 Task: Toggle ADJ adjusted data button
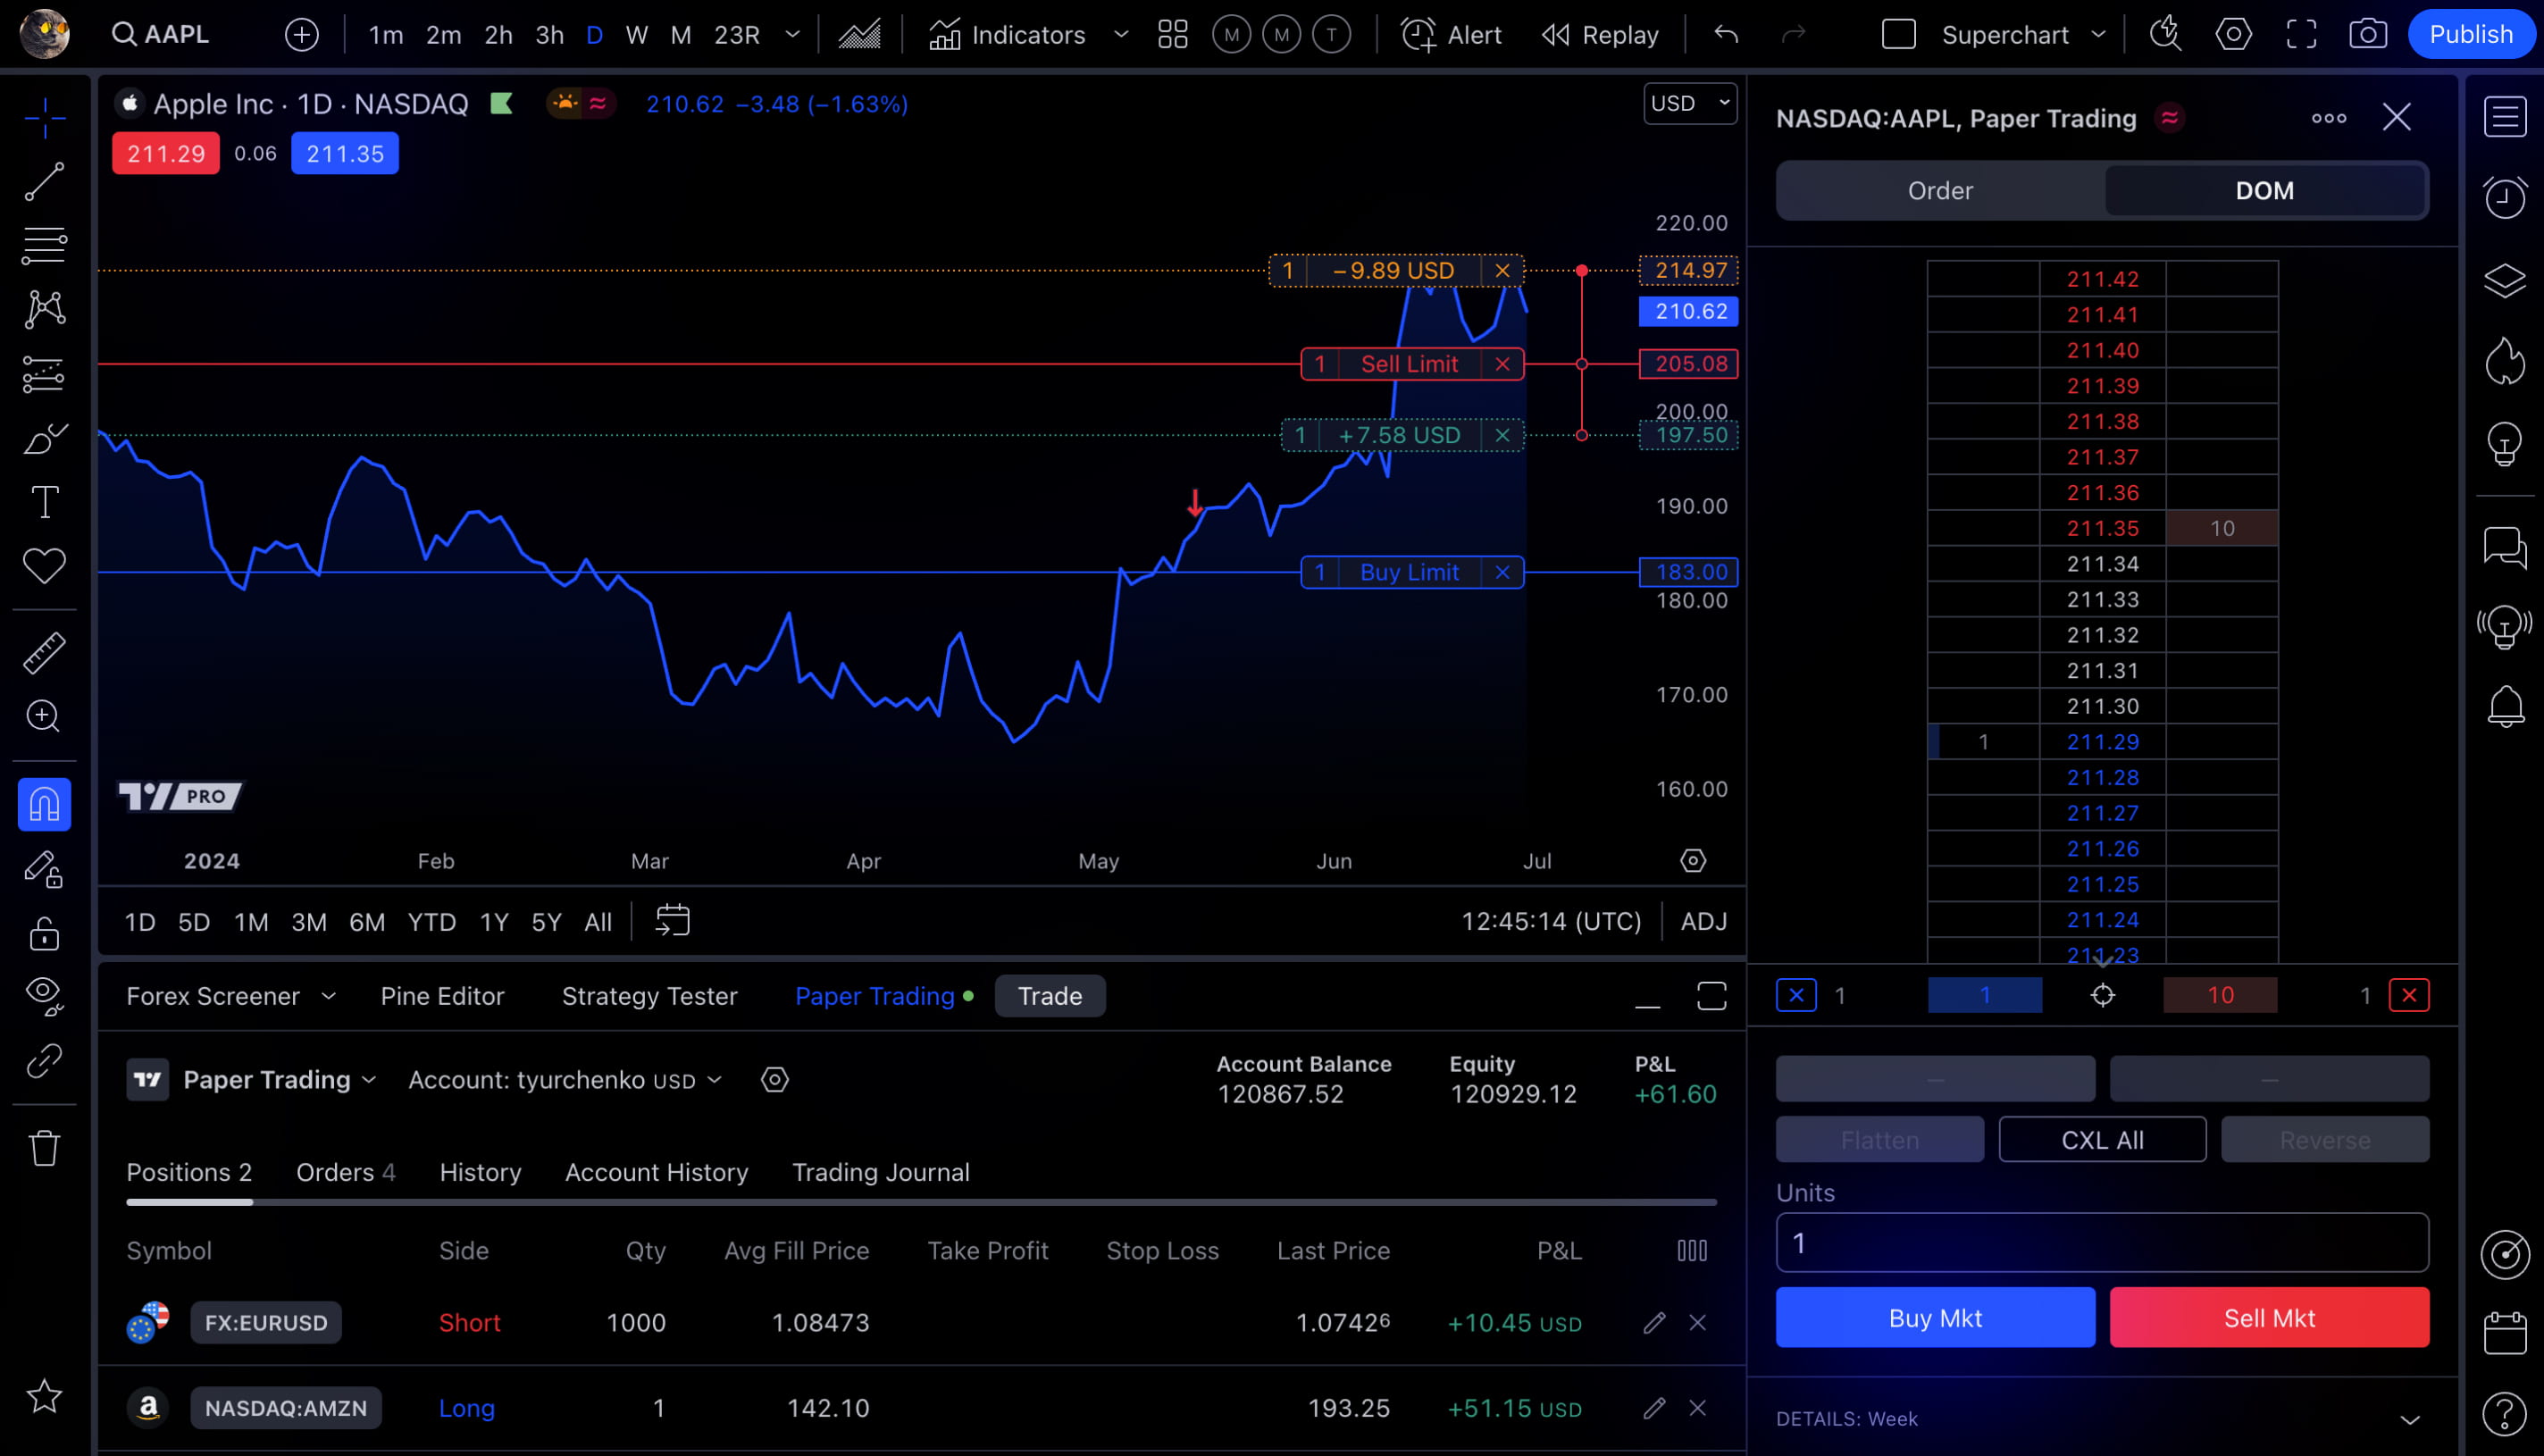[x=1703, y=921]
